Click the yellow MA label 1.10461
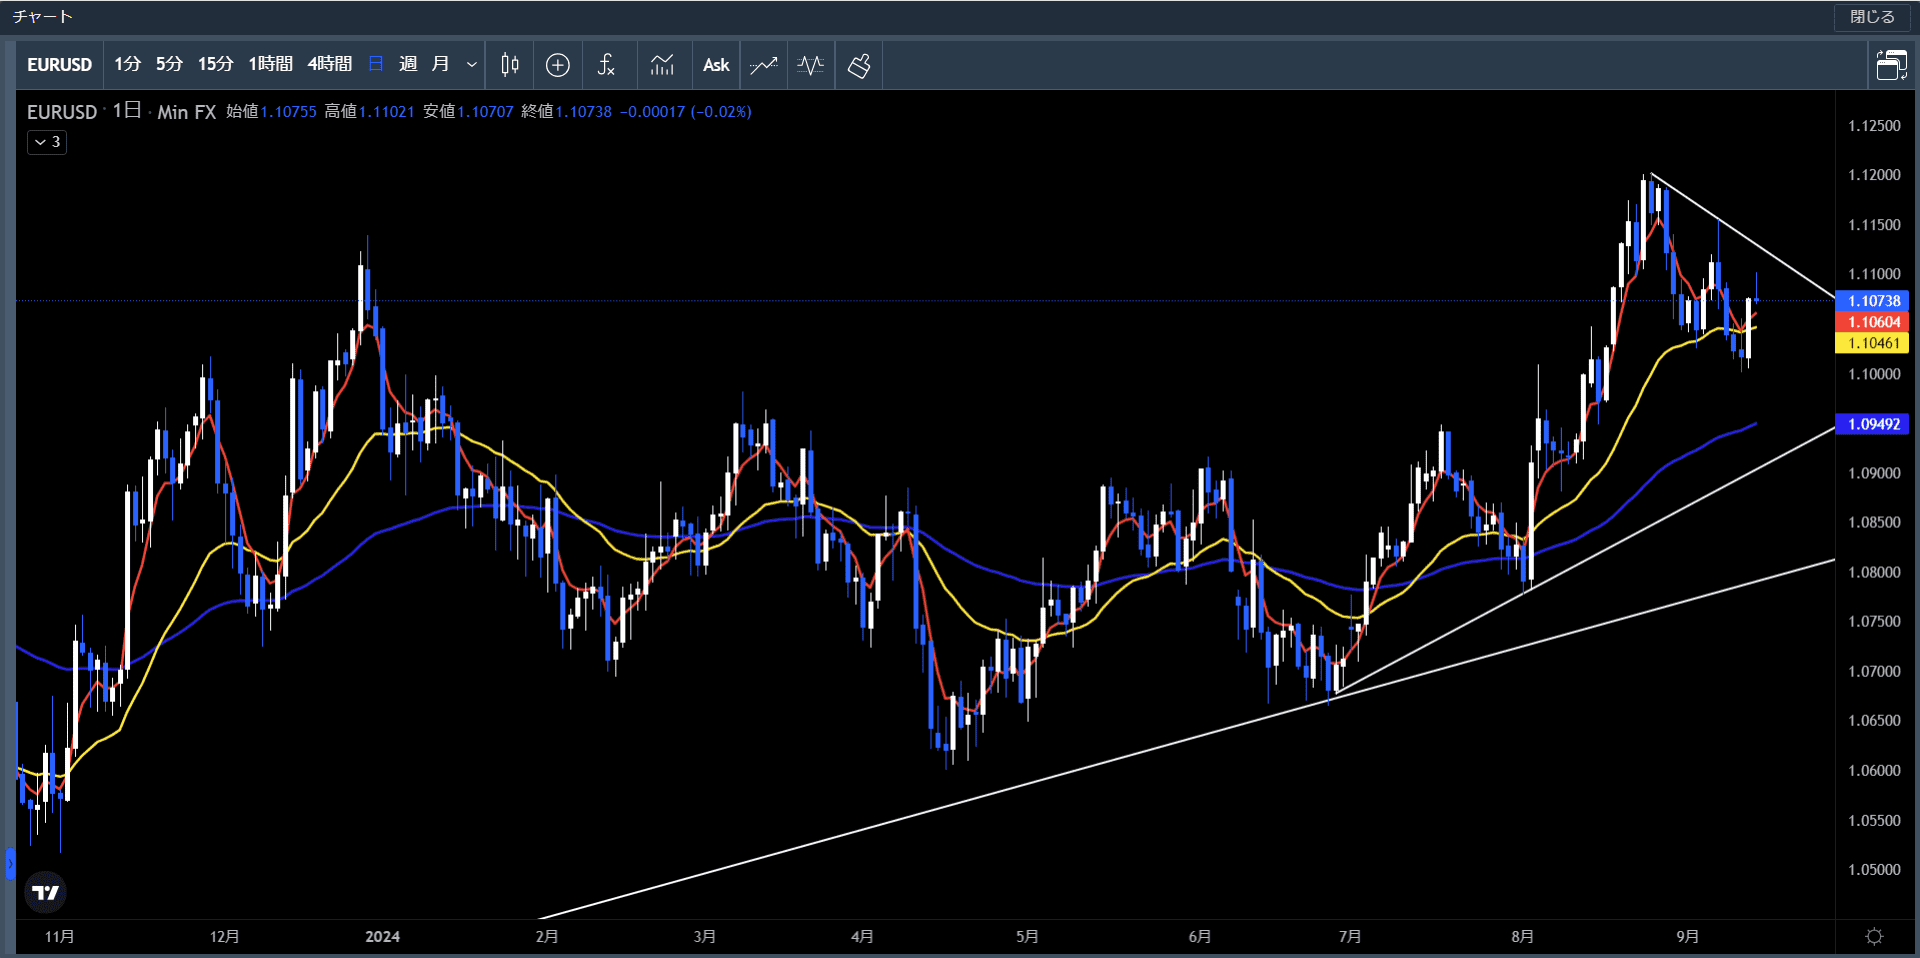Image resolution: width=1920 pixels, height=958 pixels. point(1873,343)
